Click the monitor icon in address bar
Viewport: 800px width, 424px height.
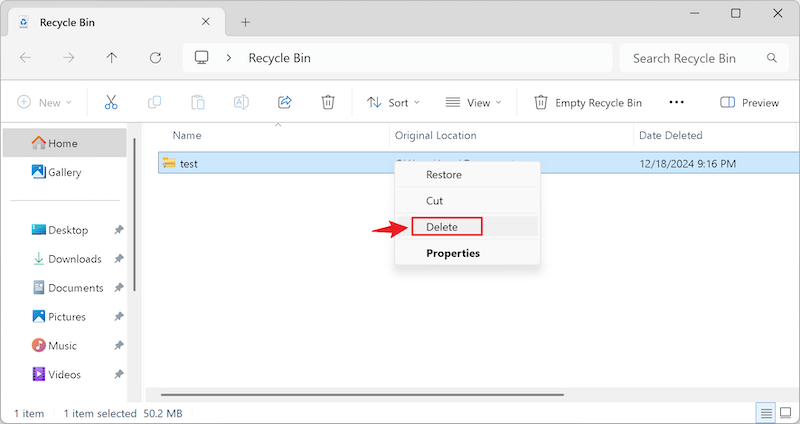202,58
